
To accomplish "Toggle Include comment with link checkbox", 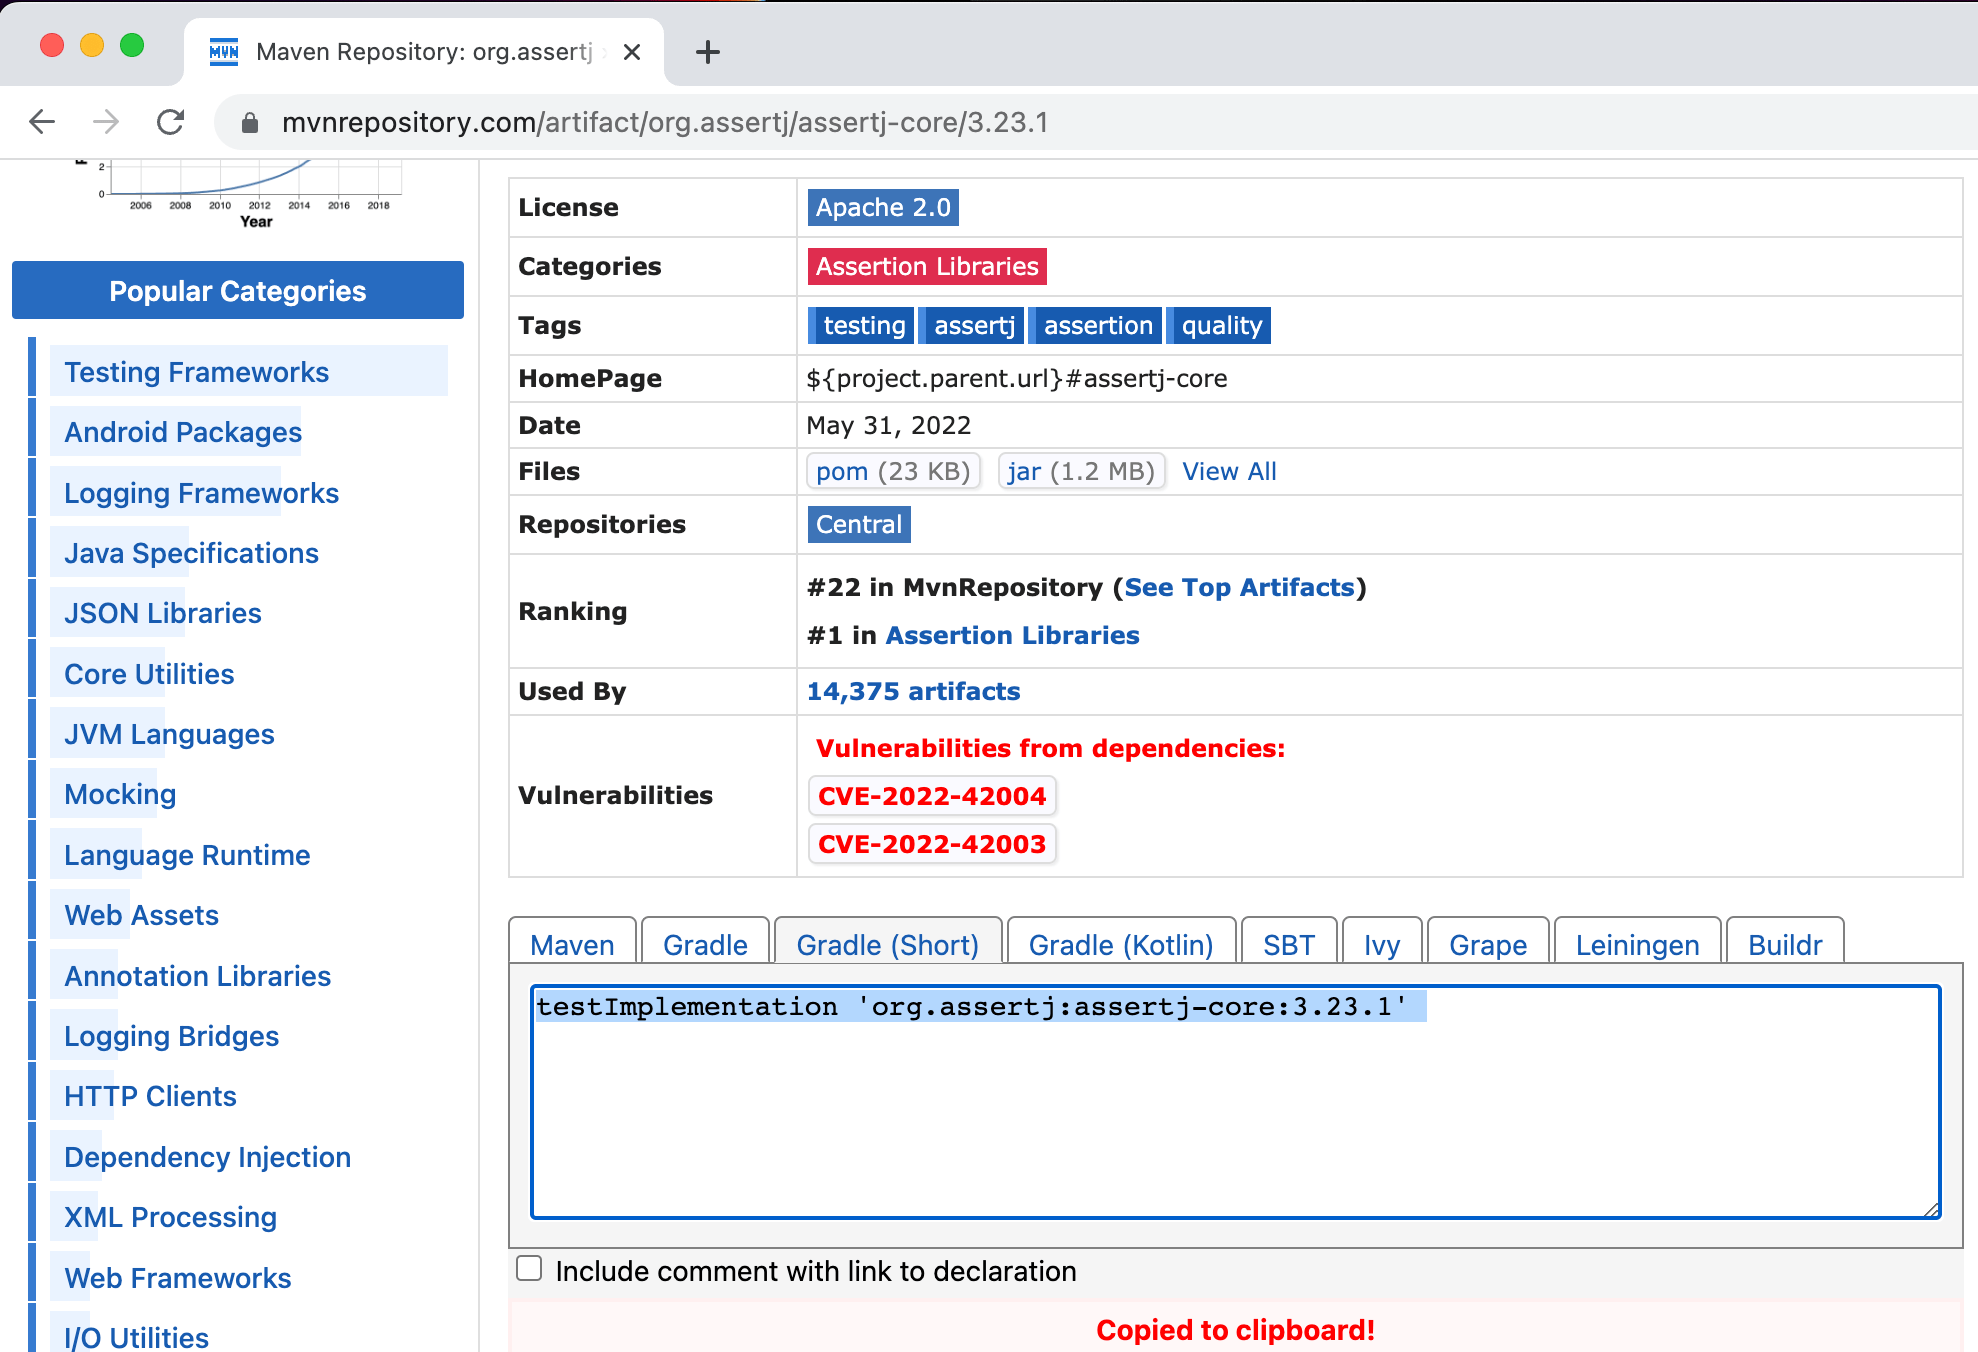I will click(x=532, y=1269).
